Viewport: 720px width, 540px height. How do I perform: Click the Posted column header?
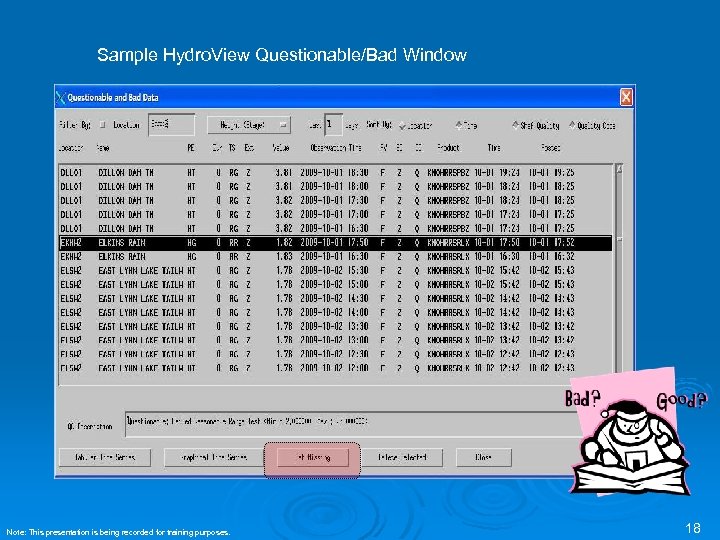(550, 148)
